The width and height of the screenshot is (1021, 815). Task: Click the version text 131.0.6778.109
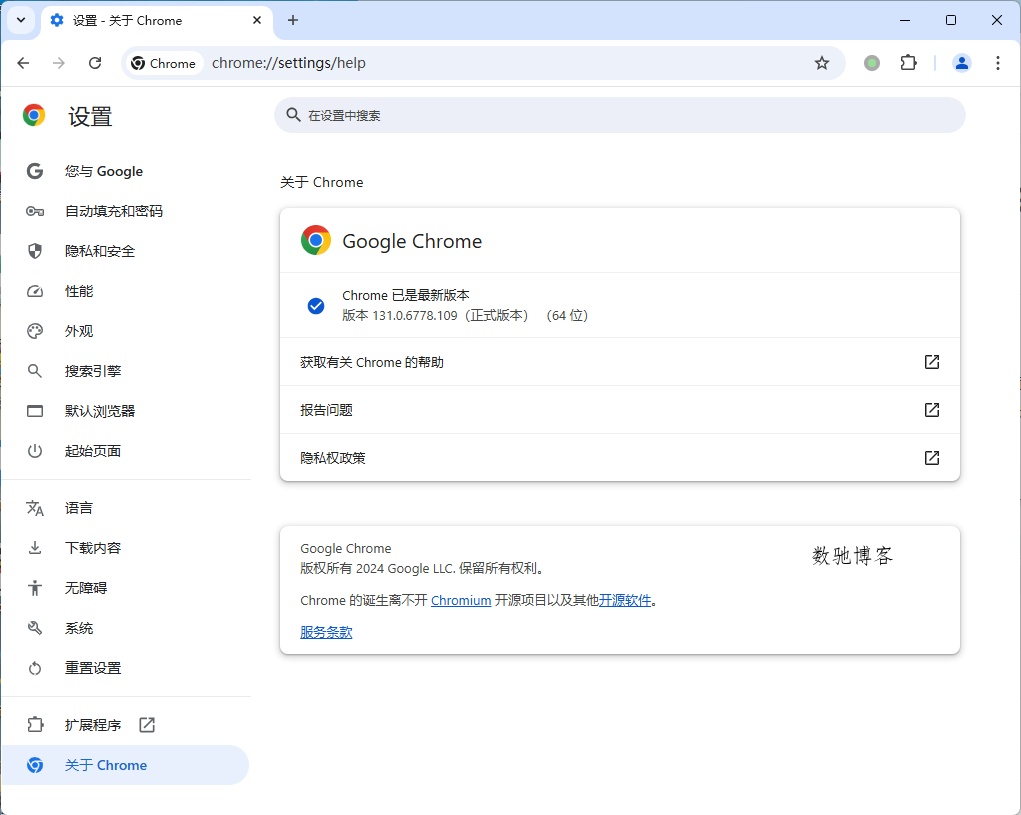tap(415, 316)
